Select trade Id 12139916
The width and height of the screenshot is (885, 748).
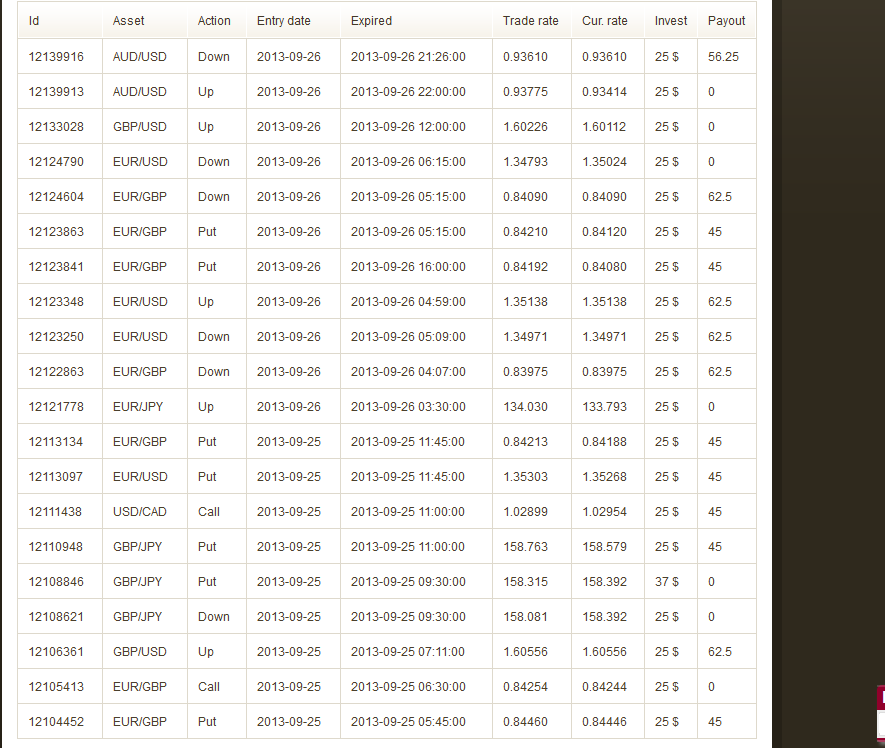click(56, 56)
